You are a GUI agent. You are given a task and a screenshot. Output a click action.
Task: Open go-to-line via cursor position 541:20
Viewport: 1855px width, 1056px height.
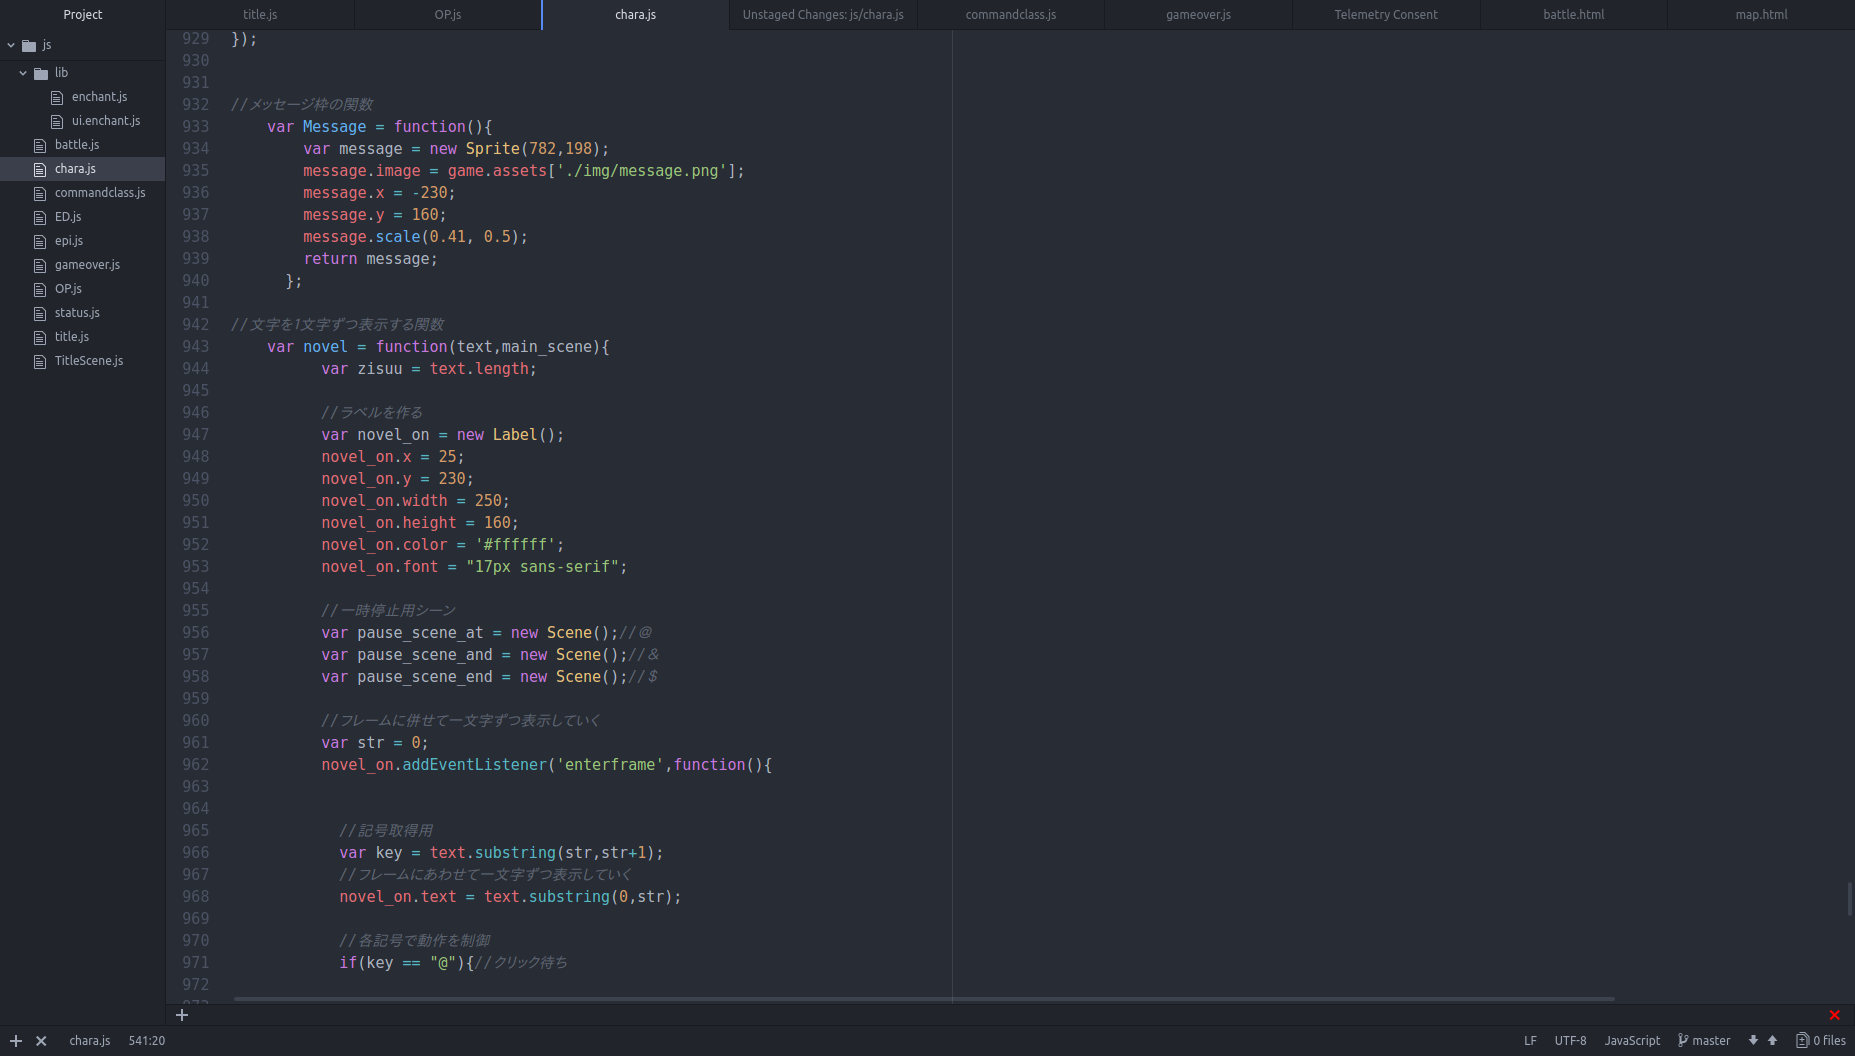coord(147,1041)
